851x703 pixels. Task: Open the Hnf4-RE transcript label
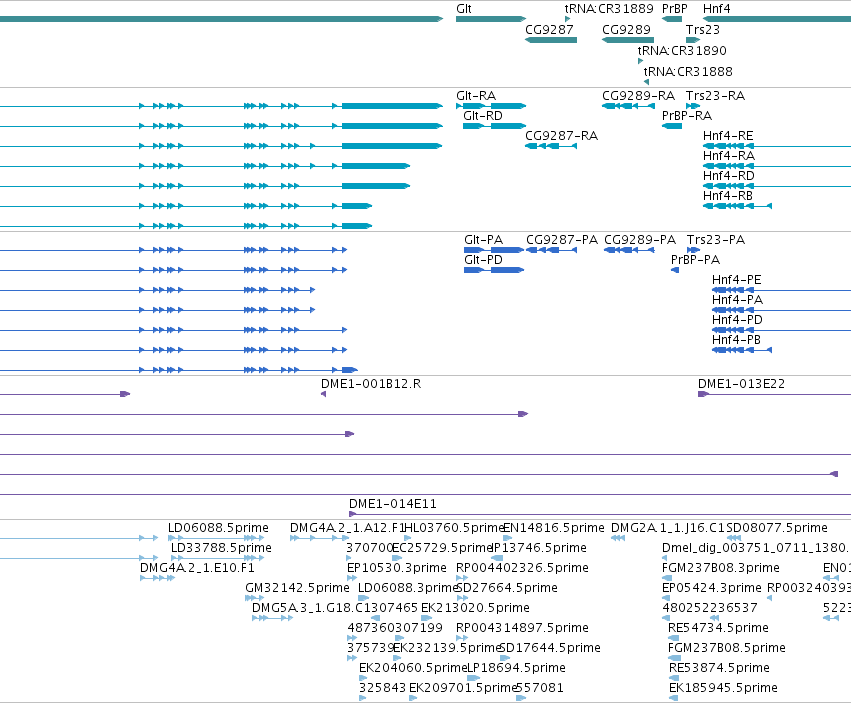click(x=728, y=136)
